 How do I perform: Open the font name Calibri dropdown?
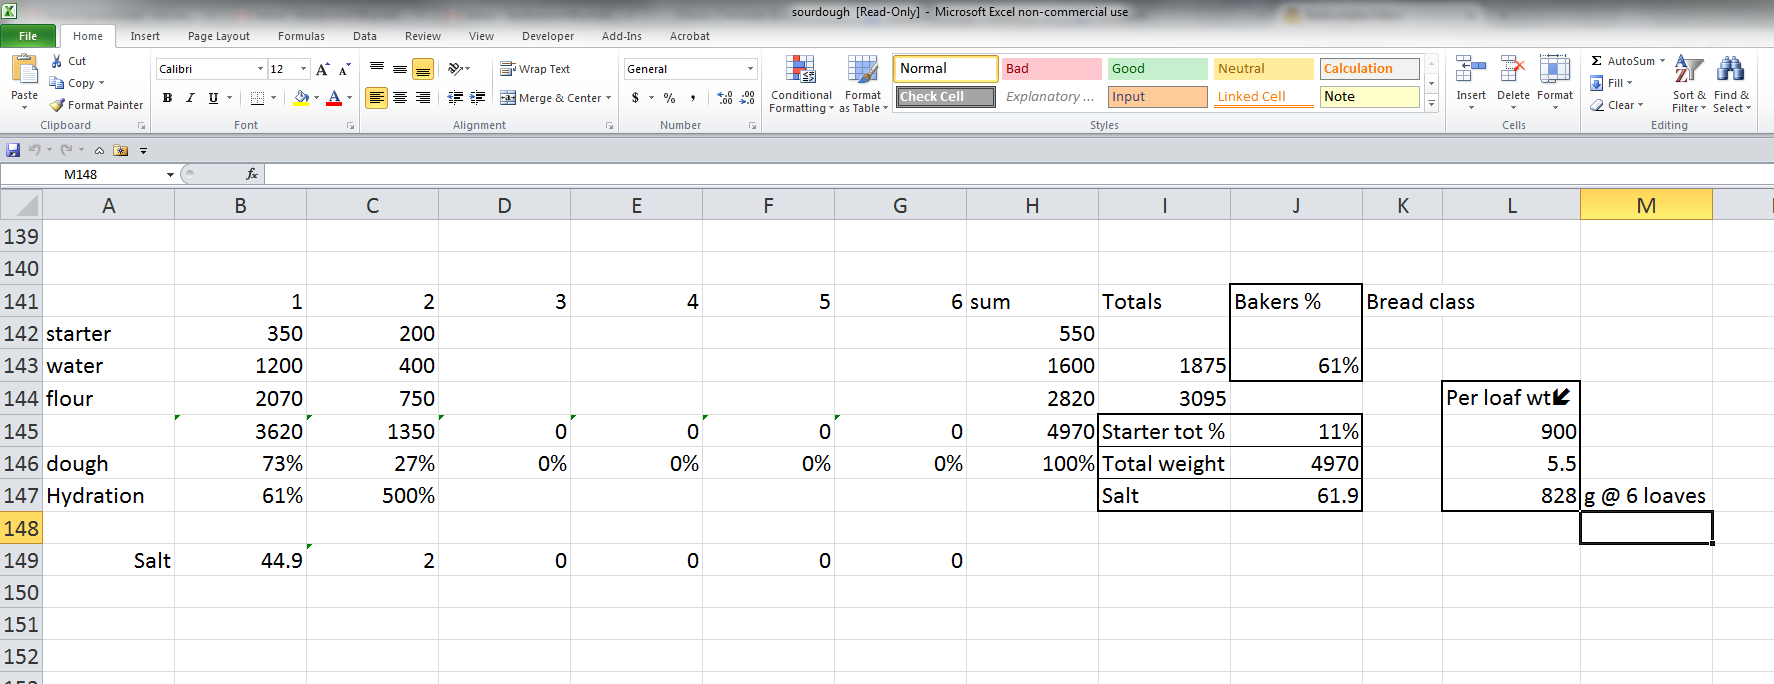pos(260,69)
